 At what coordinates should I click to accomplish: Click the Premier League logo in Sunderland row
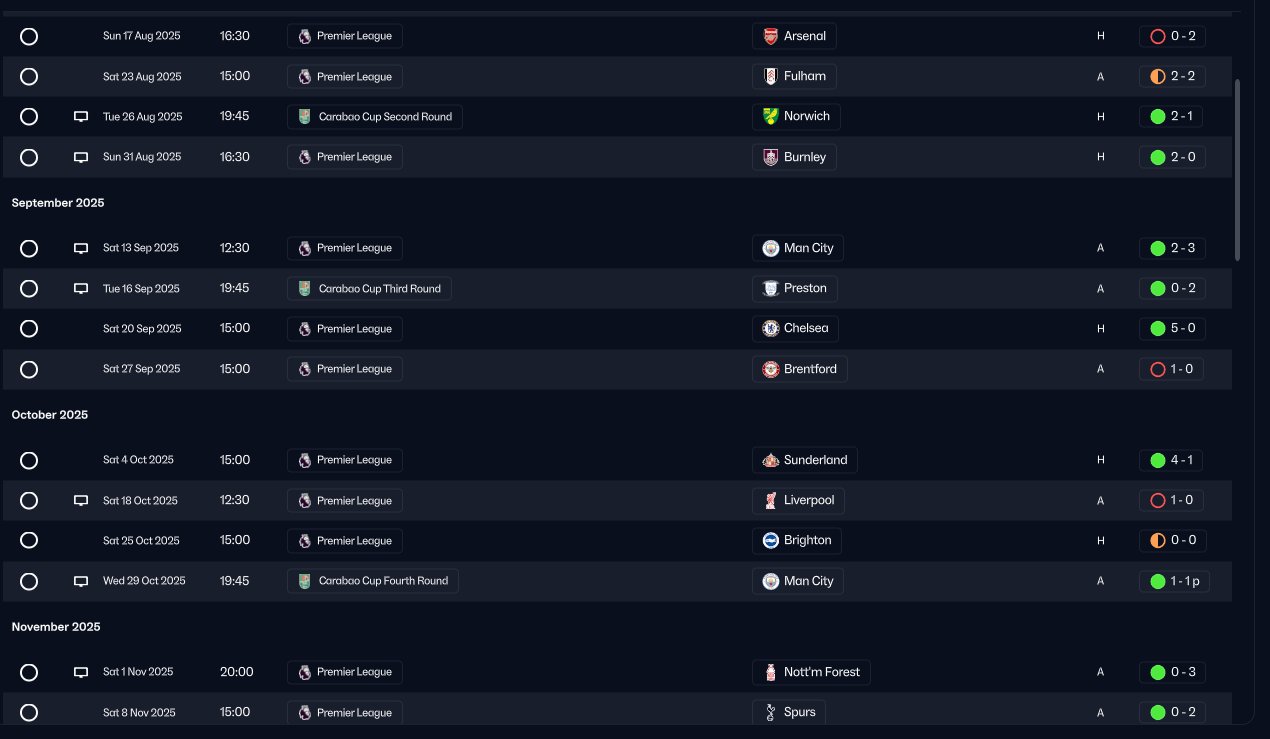(x=305, y=460)
